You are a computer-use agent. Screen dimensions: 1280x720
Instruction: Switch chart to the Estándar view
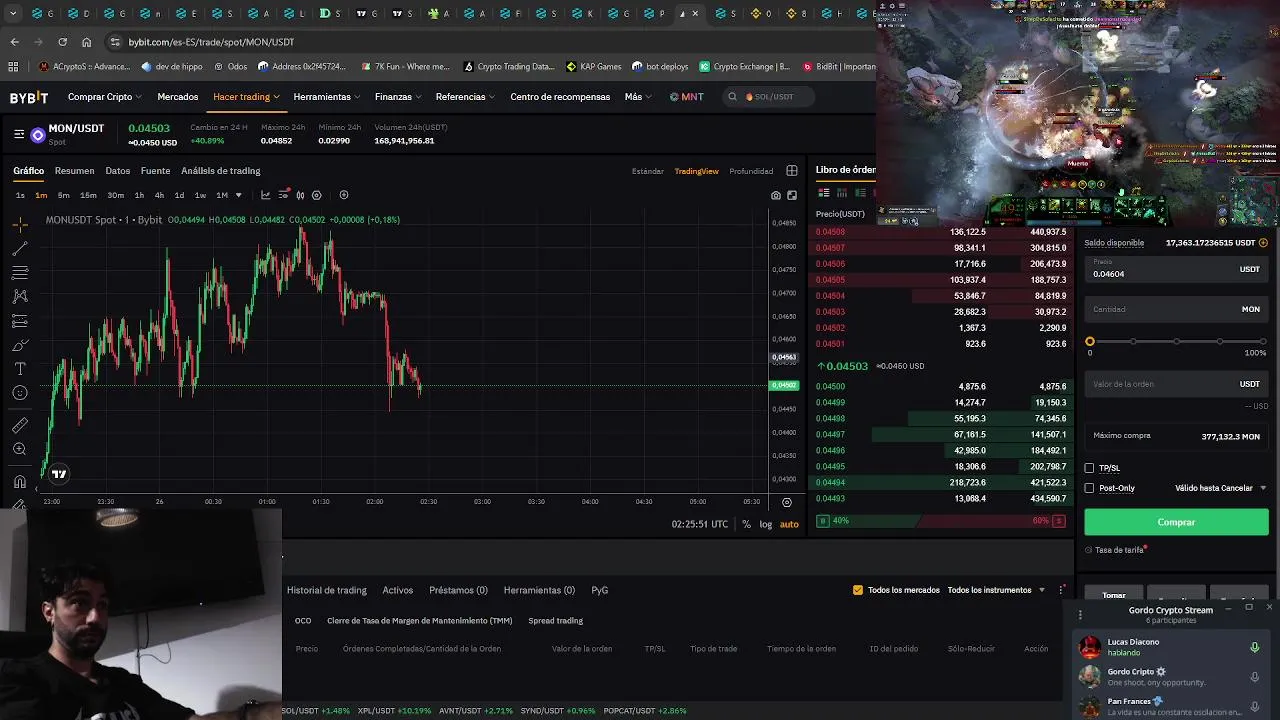pyautogui.click(x=647, y=171)
